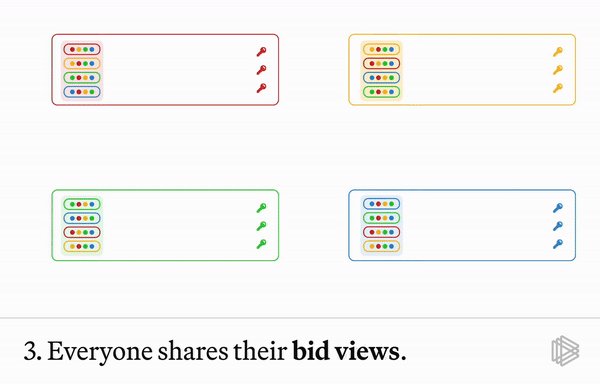Select the red-bordered pill in the red box

[x=82, y=49]
